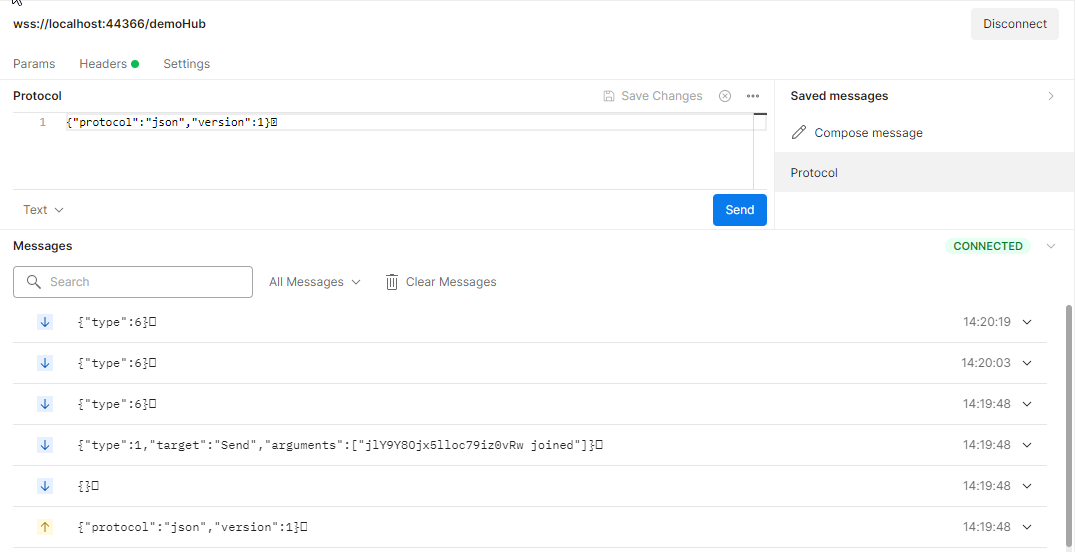Click the Save Changes floppy icon
The width and height of the screenshot is (1076, 552).
609,96
